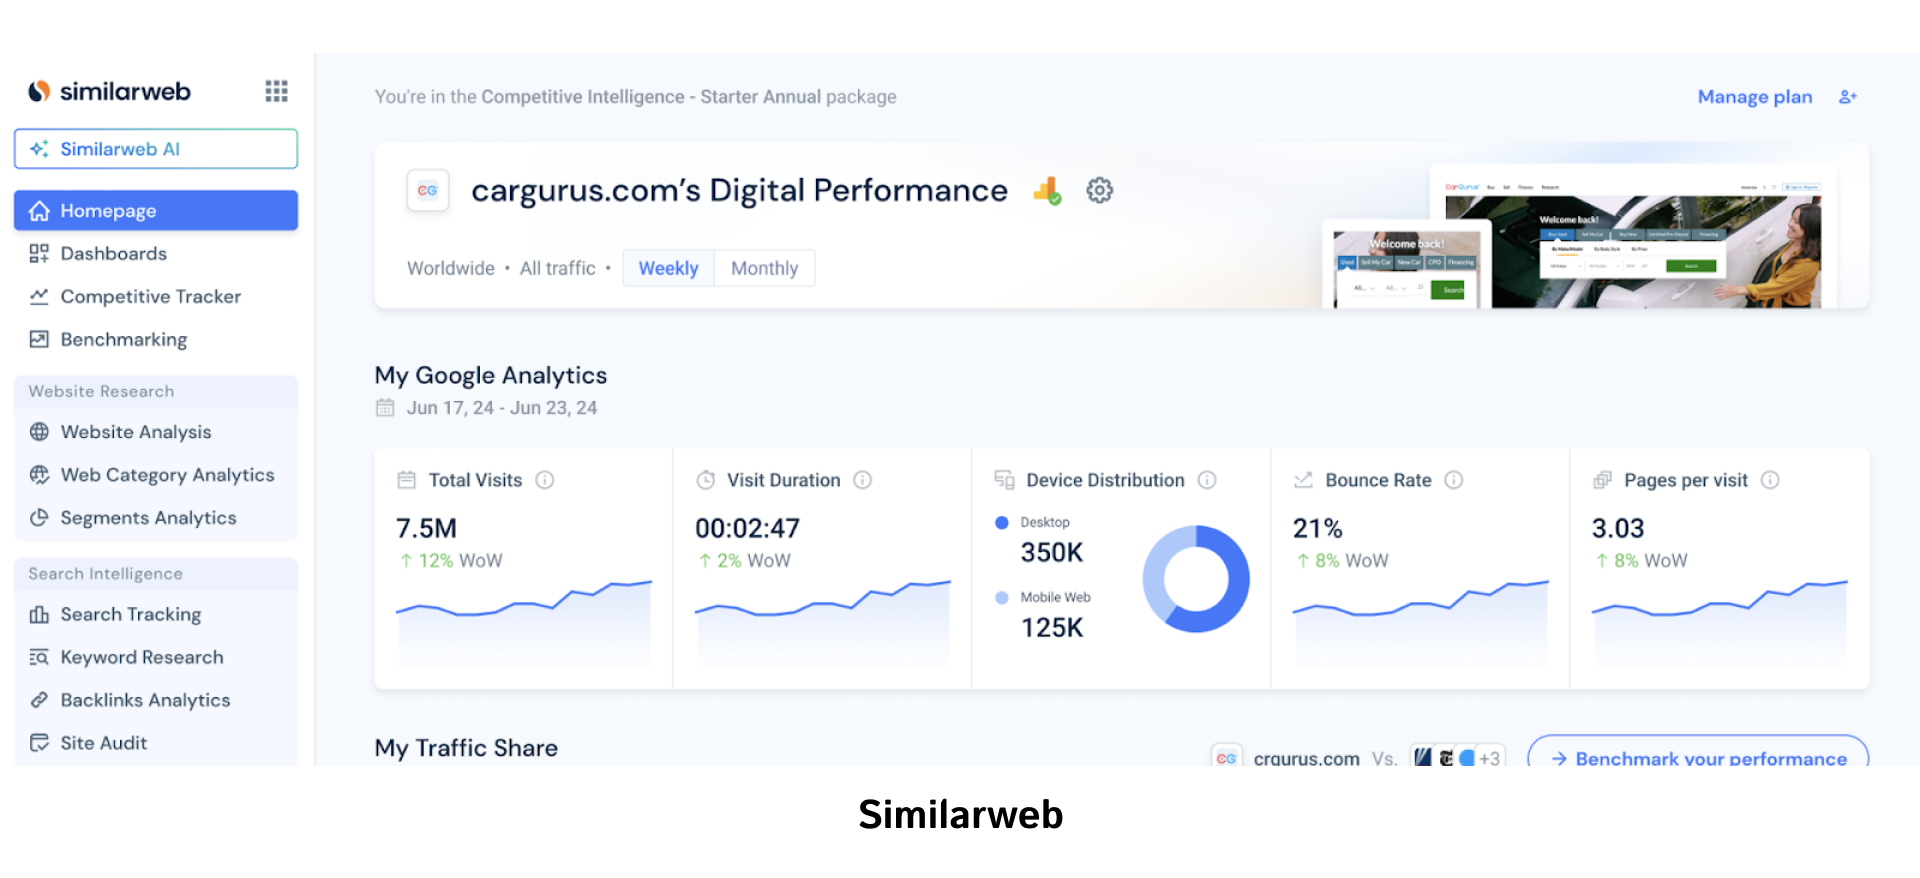Click the Benchmarking icon
This screenshot has height=878, width=1920.
[x=39, y=340]
